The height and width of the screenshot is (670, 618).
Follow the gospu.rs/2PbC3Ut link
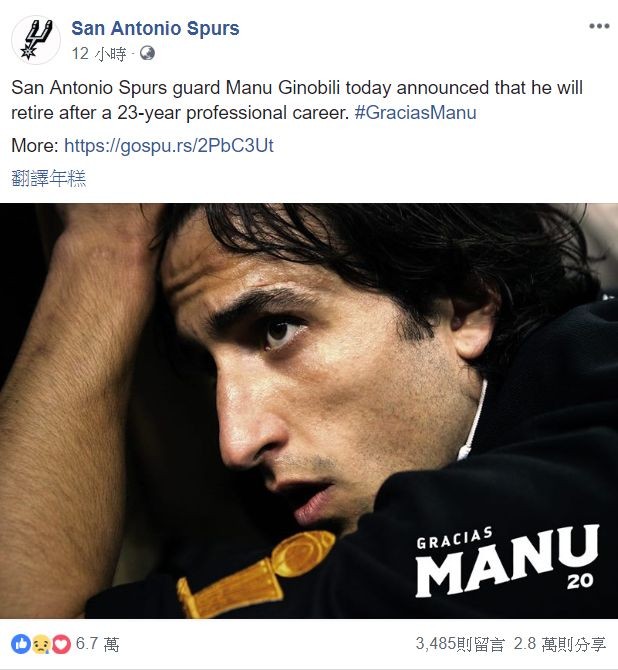pyautogui.click(x=169, y=146)
